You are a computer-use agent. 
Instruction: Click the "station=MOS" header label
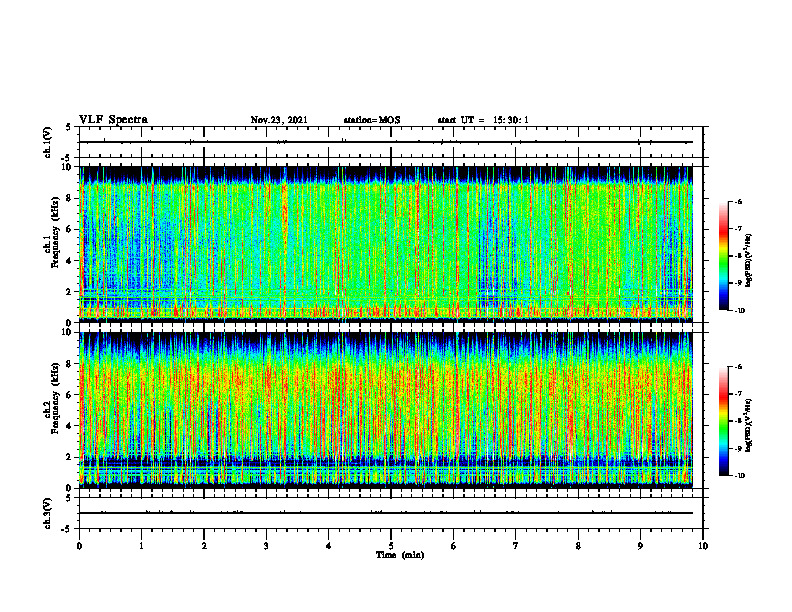372,120
